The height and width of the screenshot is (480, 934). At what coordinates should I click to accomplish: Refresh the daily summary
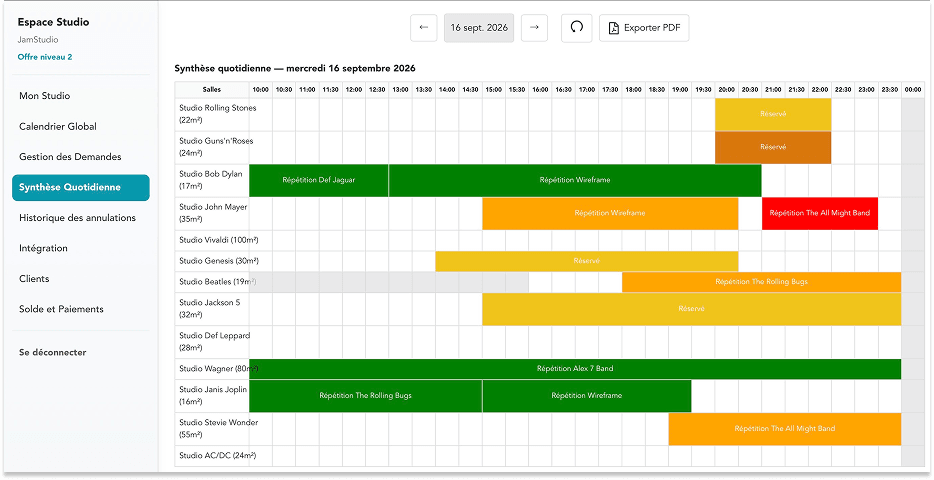[577, 28]
